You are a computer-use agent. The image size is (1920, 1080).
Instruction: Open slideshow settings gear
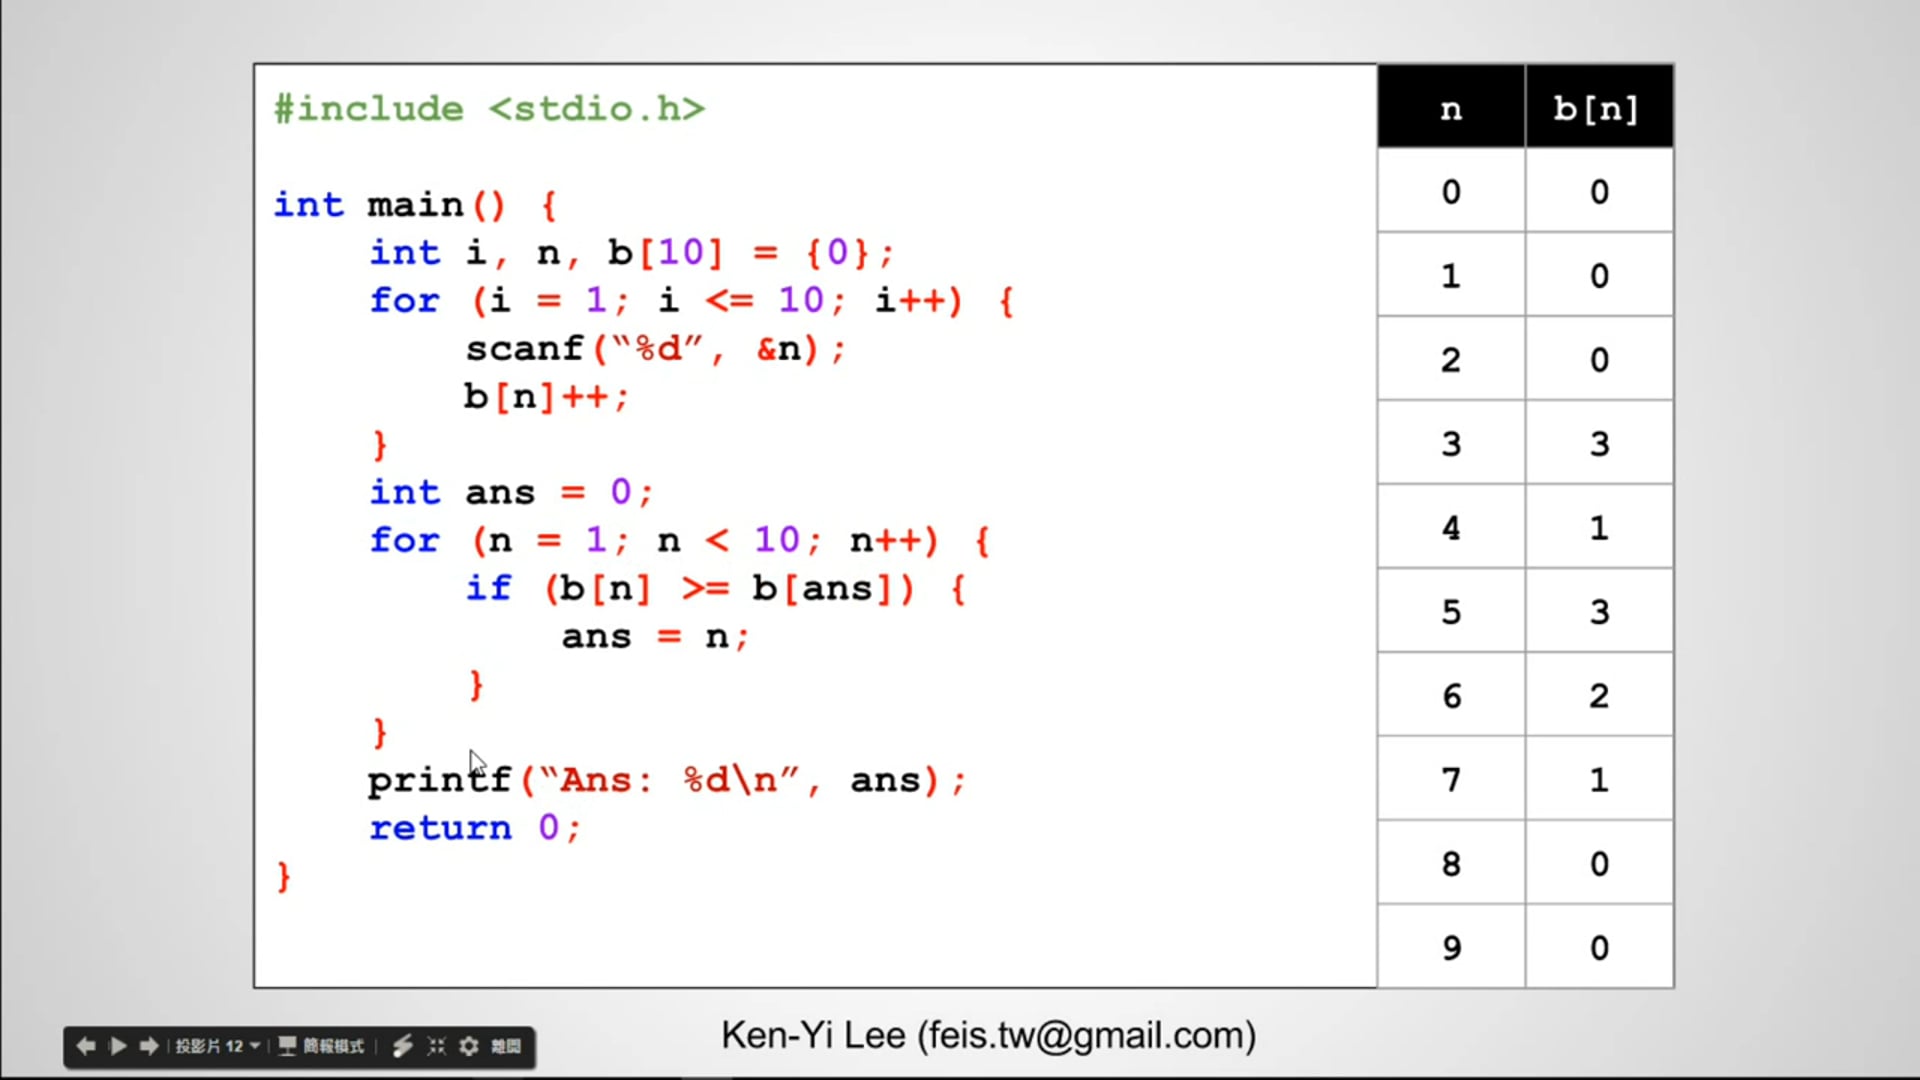coord(469,1046)
